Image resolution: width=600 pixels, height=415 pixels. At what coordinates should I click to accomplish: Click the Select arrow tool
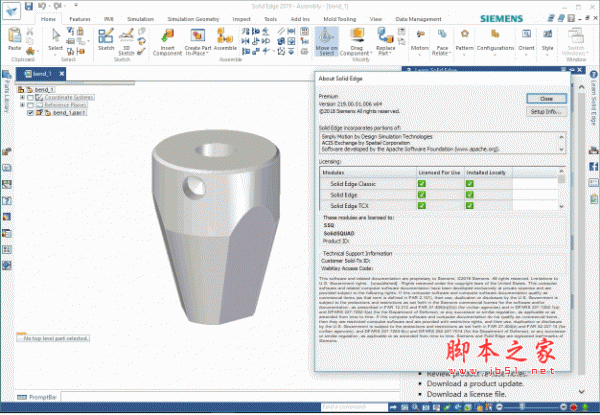tap(56, 35)
